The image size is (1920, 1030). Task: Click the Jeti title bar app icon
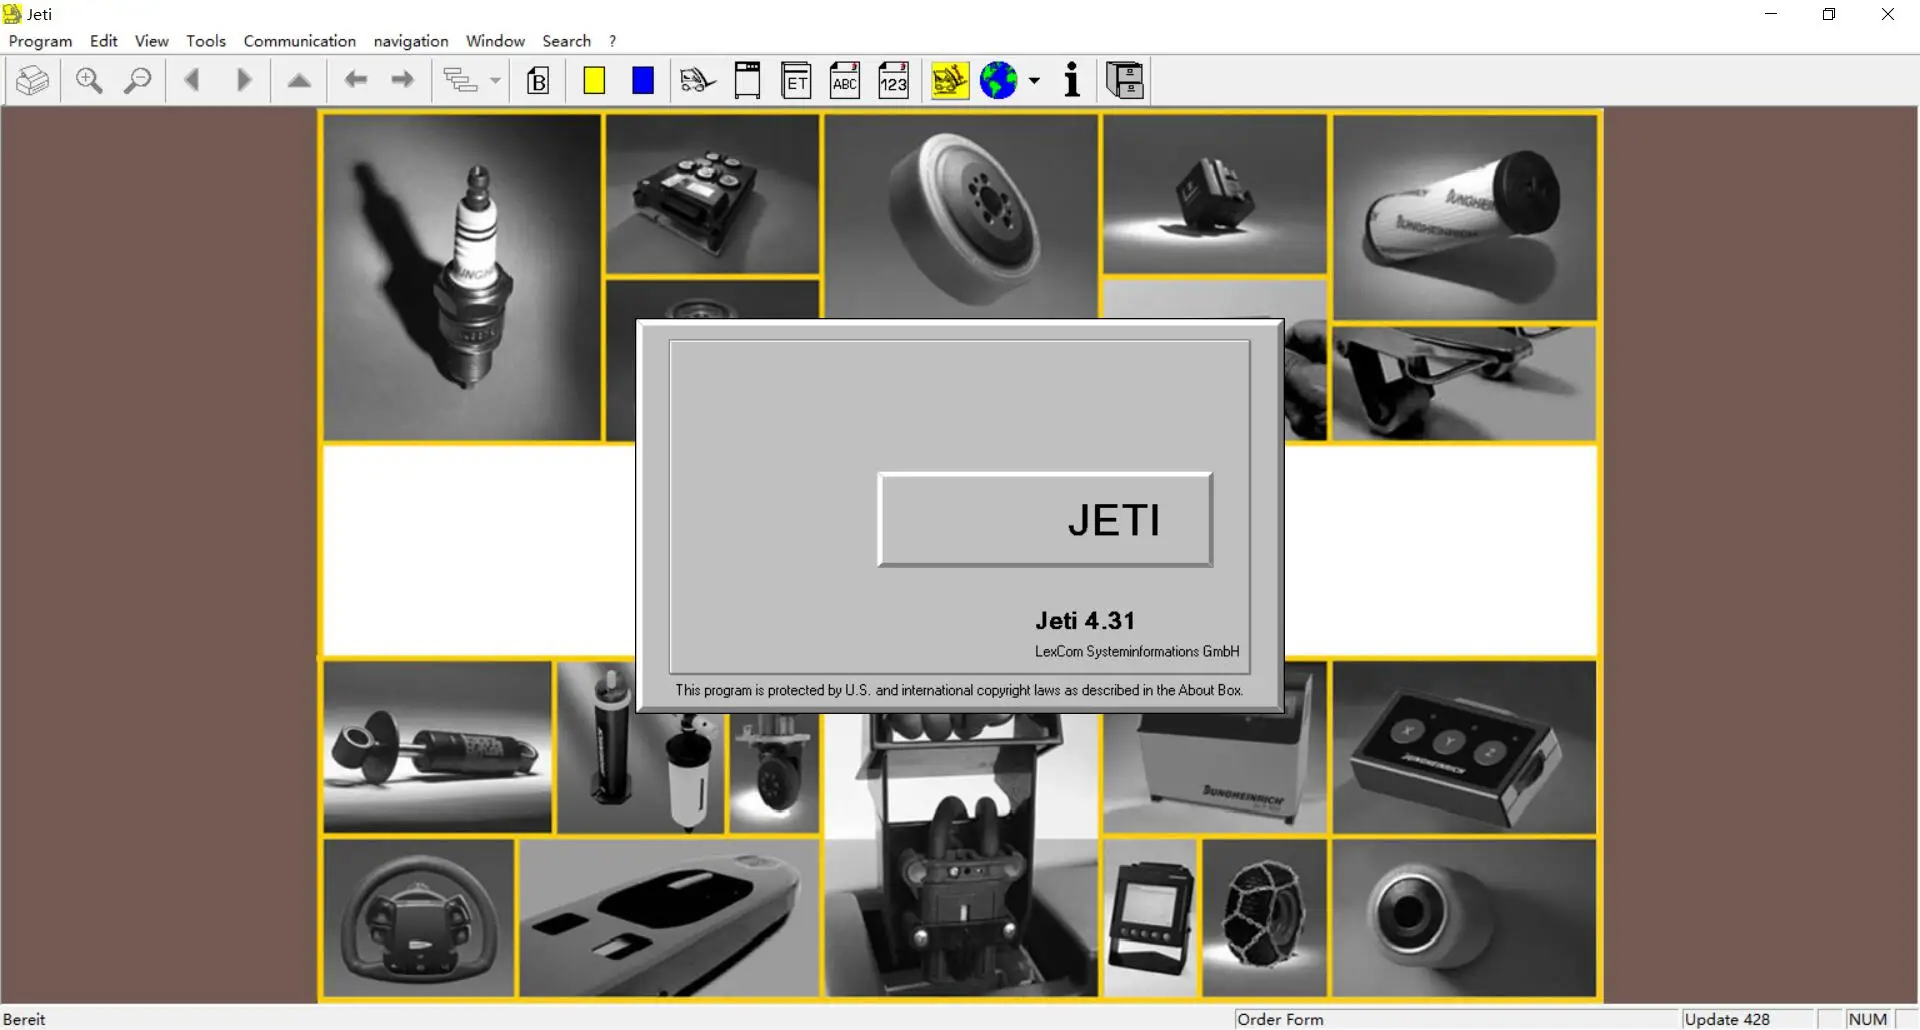[12, 14]
